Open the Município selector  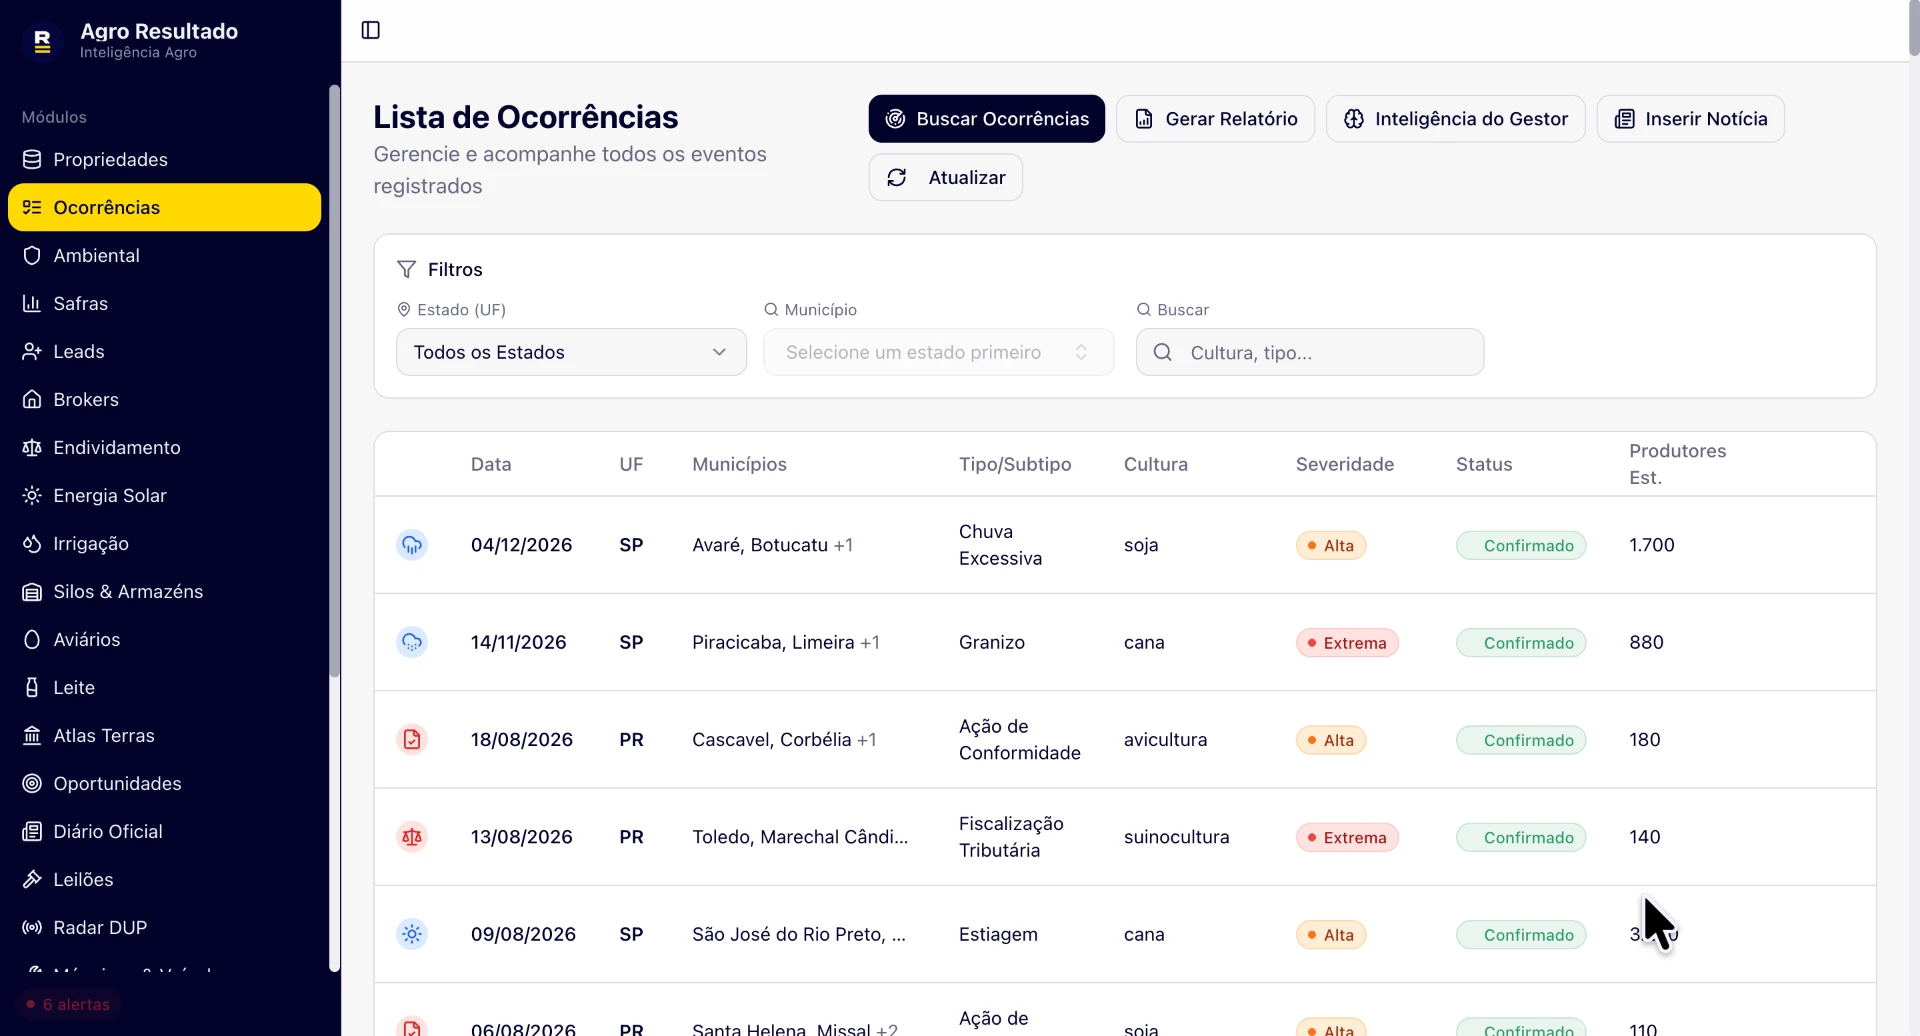(x=938, y=352)
